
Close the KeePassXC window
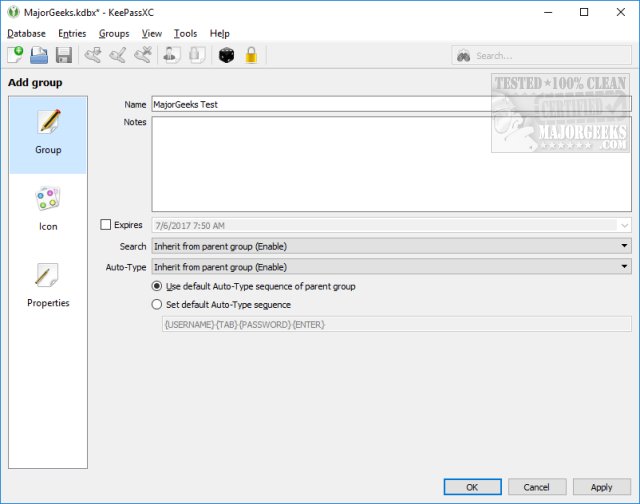(x=620, y=12)
